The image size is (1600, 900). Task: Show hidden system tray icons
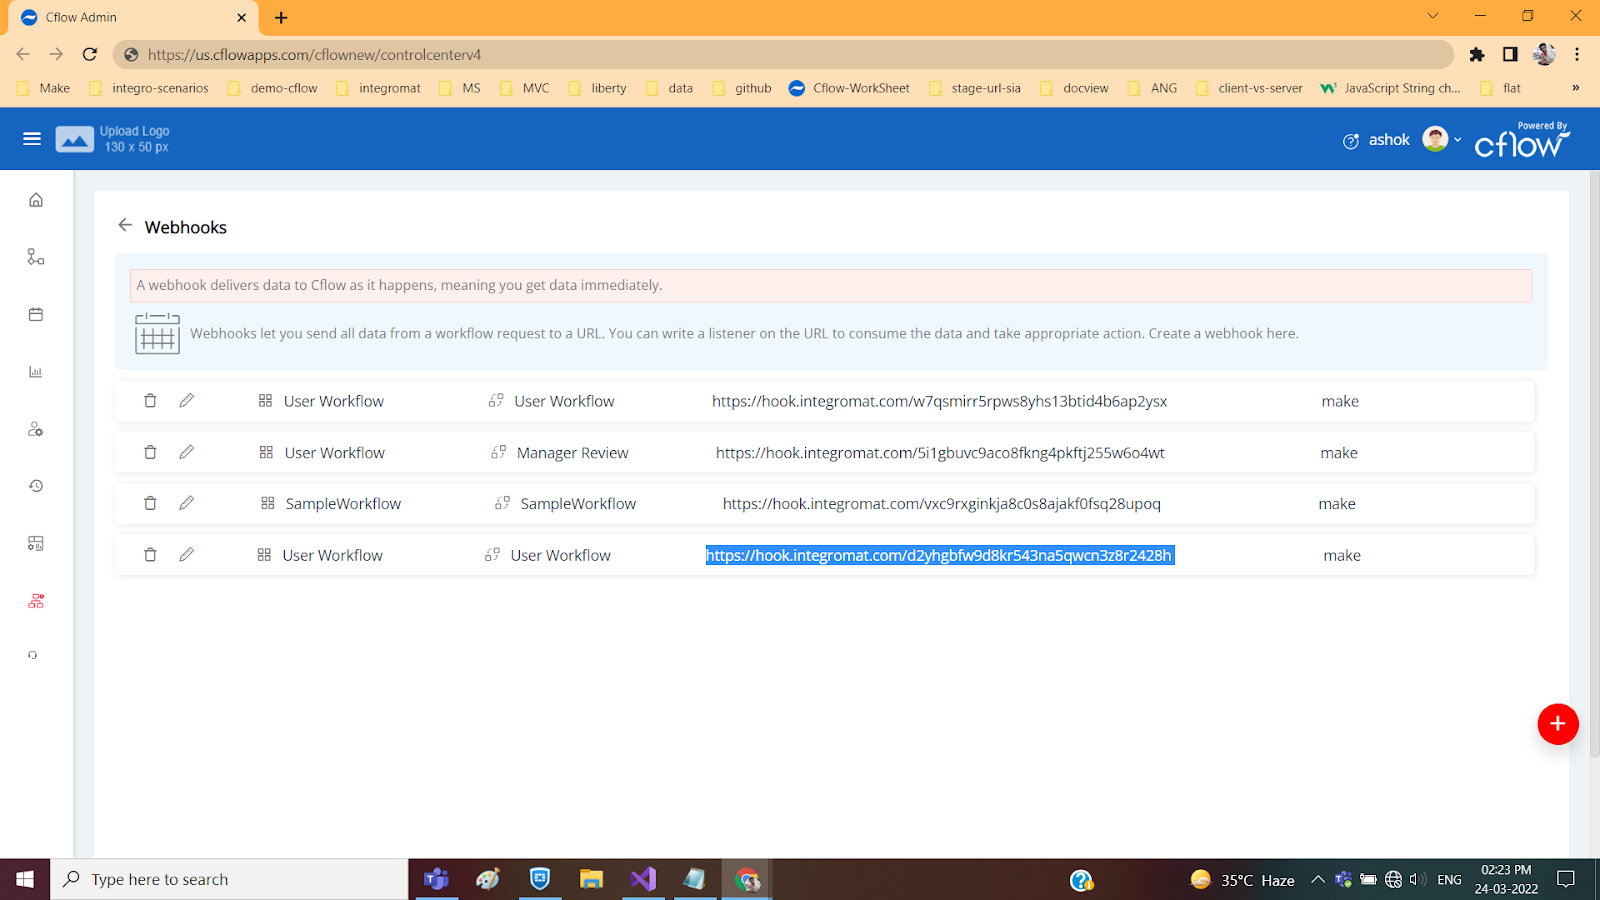click(1318, 880)
